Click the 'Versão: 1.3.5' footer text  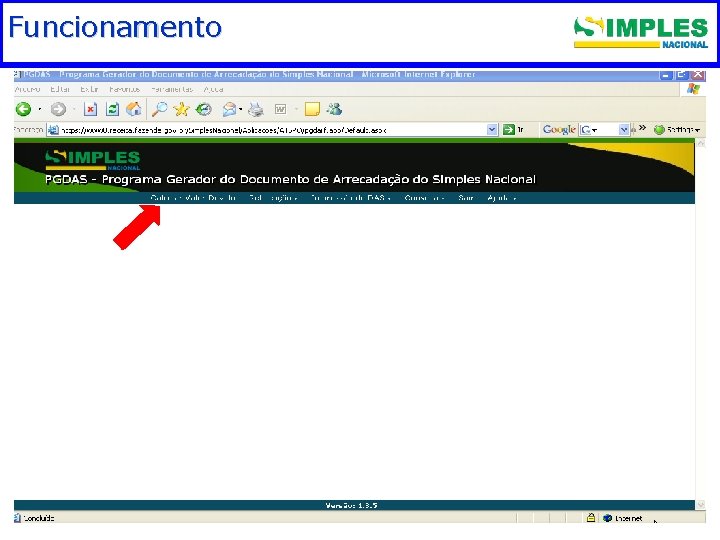point(351,505)
